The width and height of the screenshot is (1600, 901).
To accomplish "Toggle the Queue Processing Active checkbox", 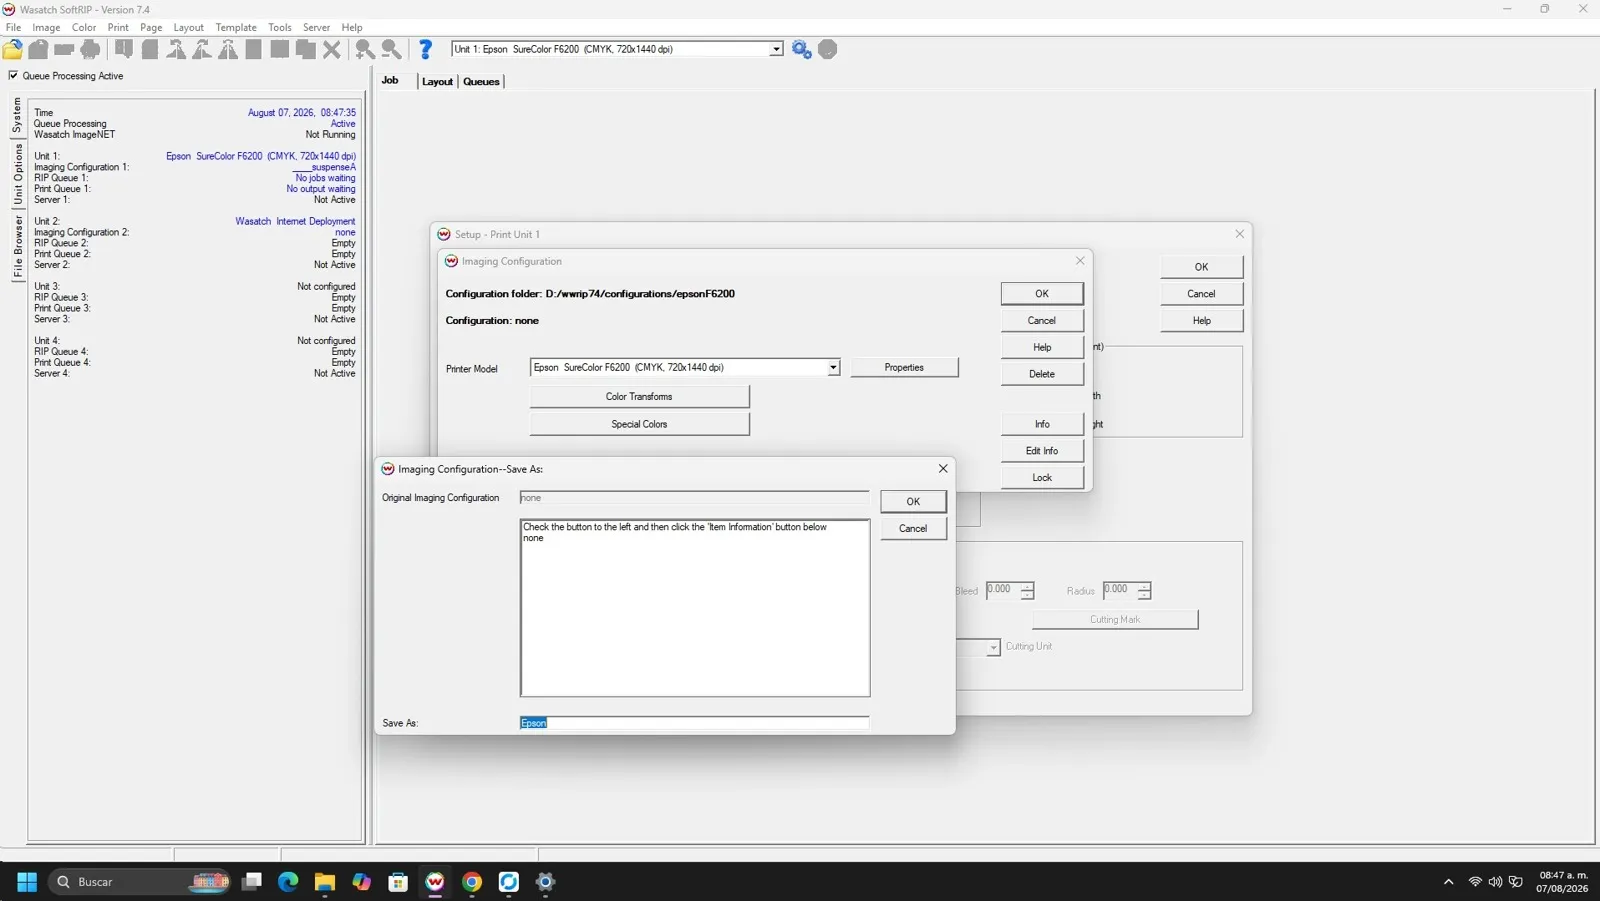I will [x=13, y=75].
